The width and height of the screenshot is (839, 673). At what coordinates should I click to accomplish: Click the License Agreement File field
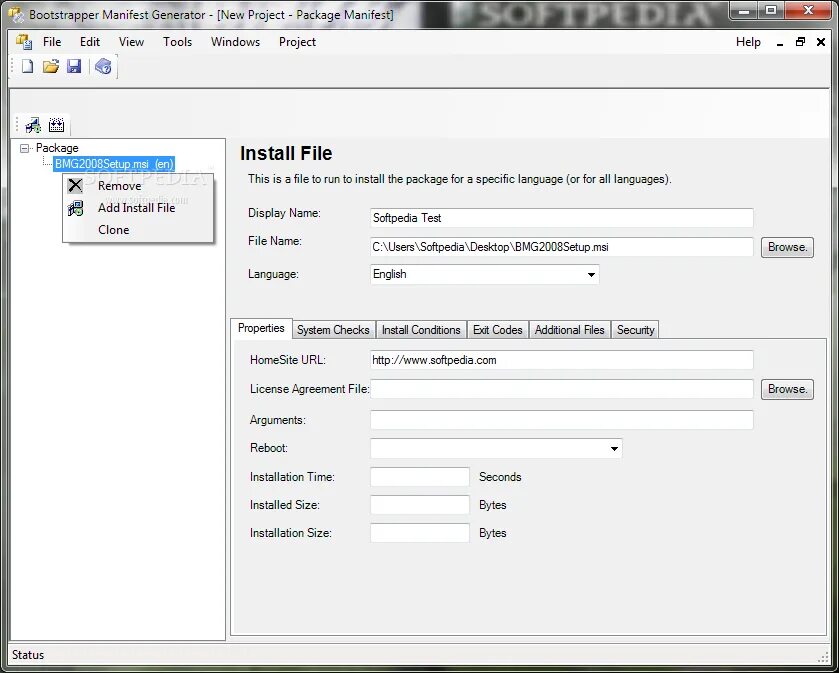pyautogui.click(x=562, y=389)
